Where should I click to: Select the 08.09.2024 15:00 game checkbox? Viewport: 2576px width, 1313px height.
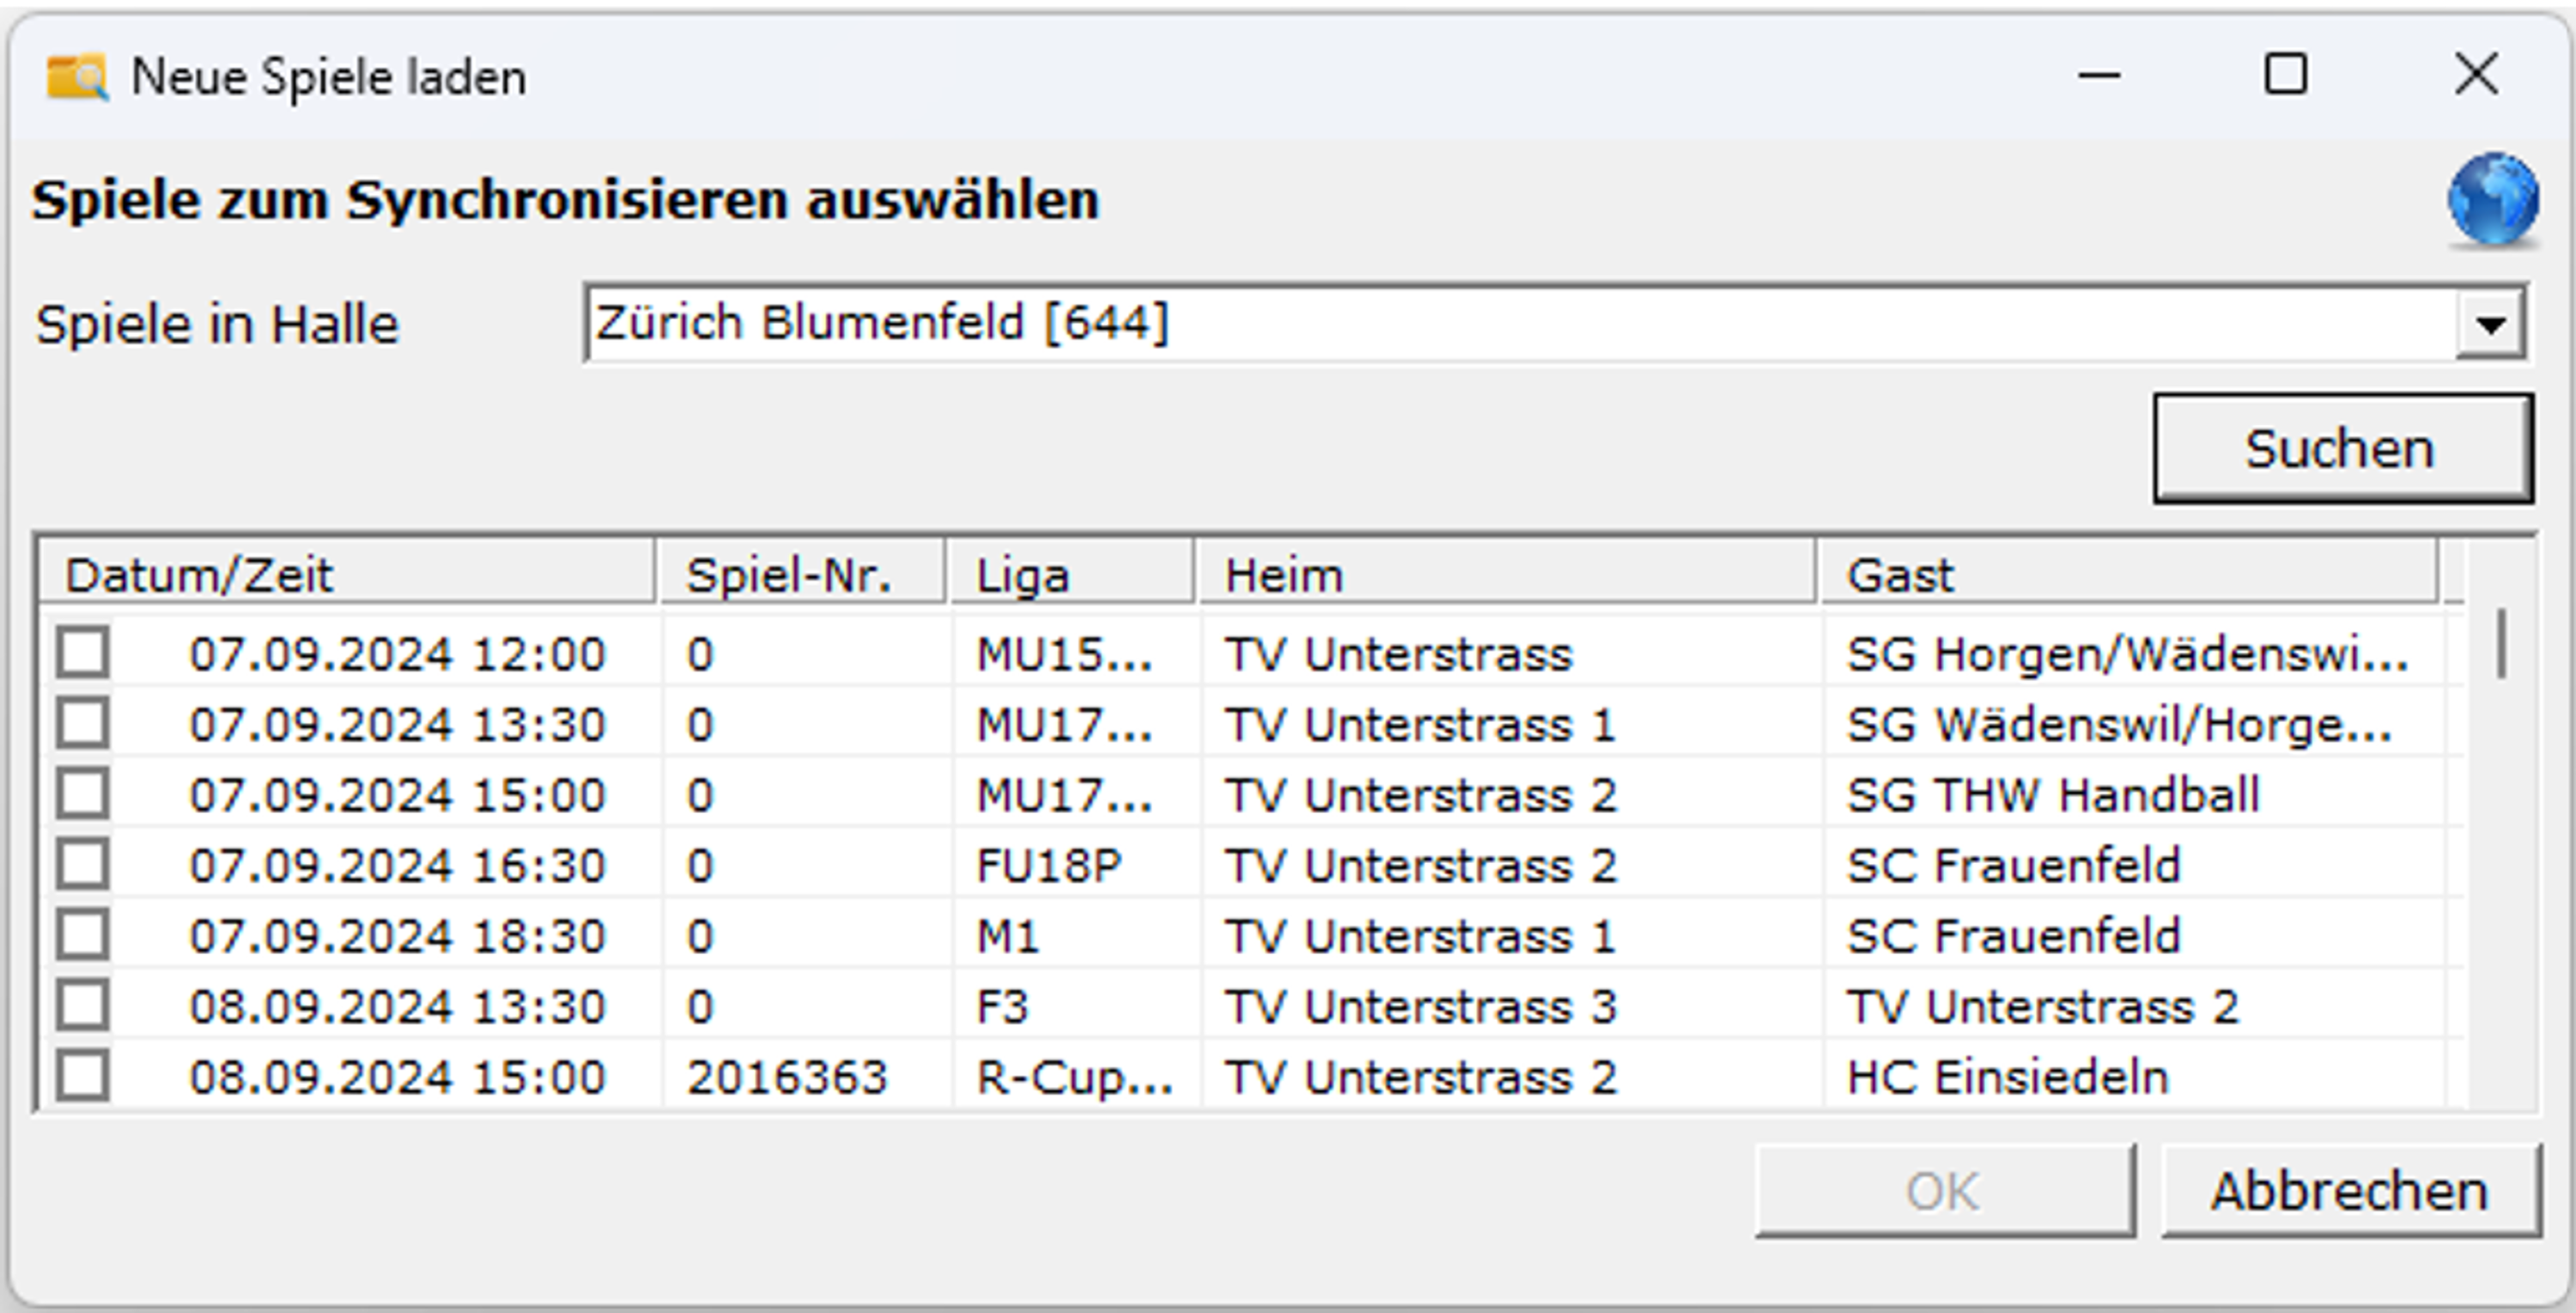tap(83, 1077)
